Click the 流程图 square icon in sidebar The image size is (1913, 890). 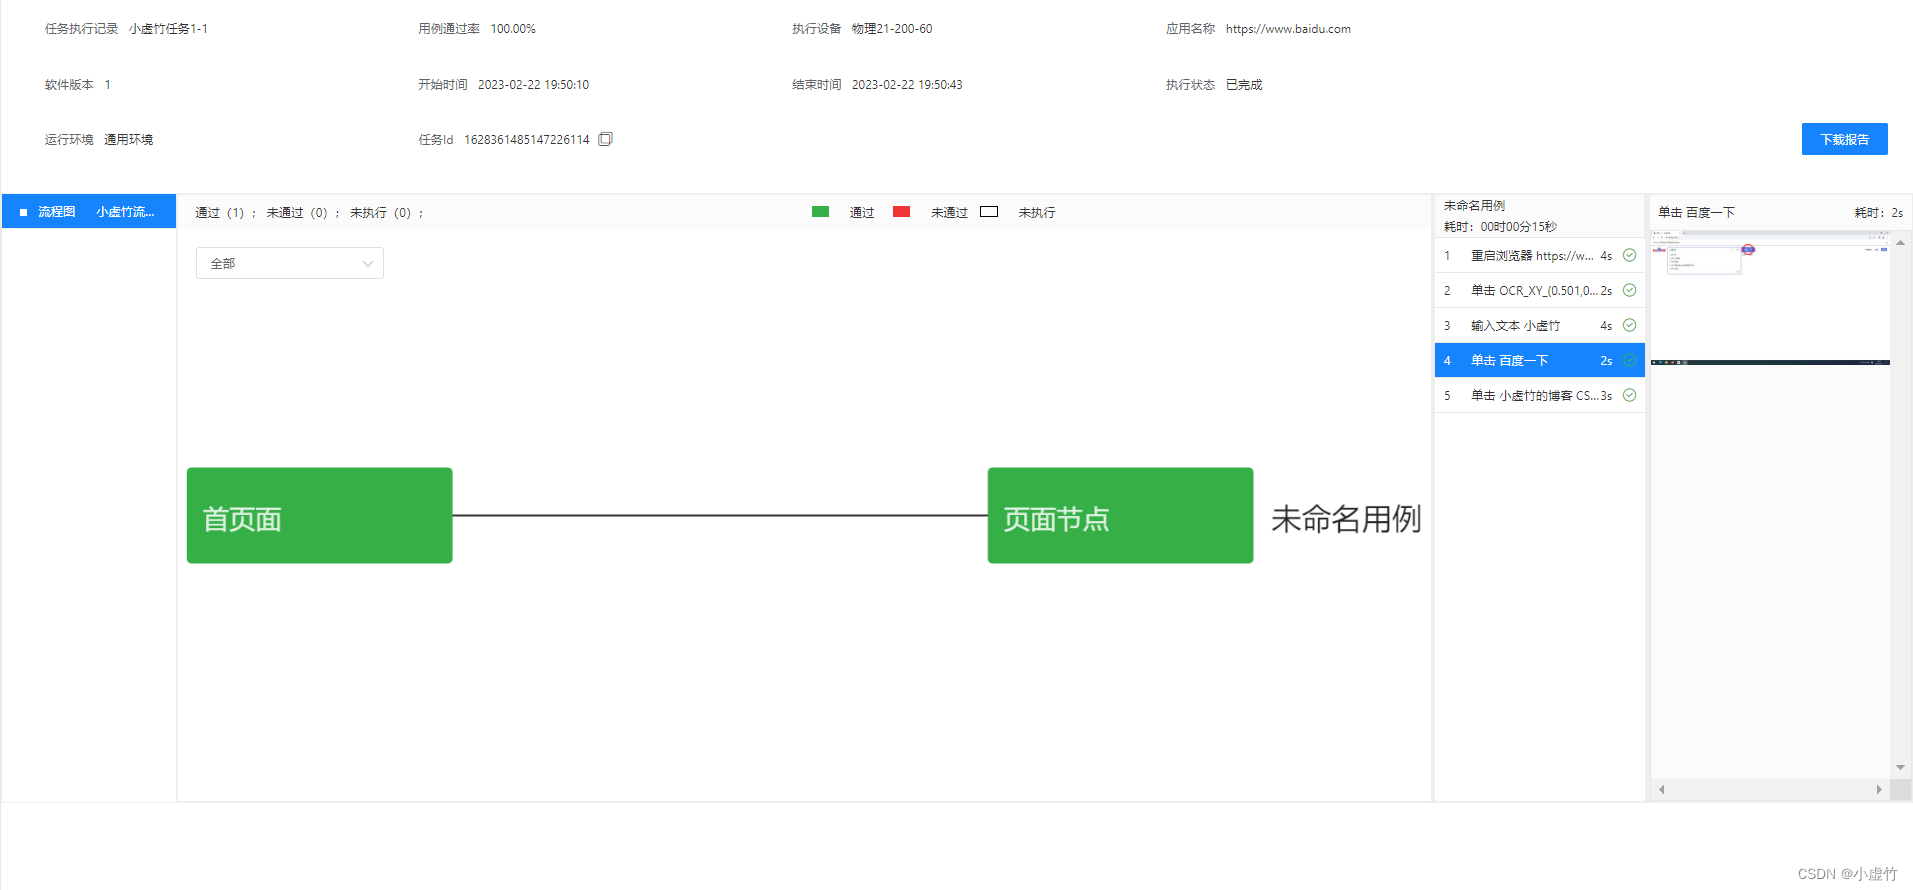coord(23,212)
